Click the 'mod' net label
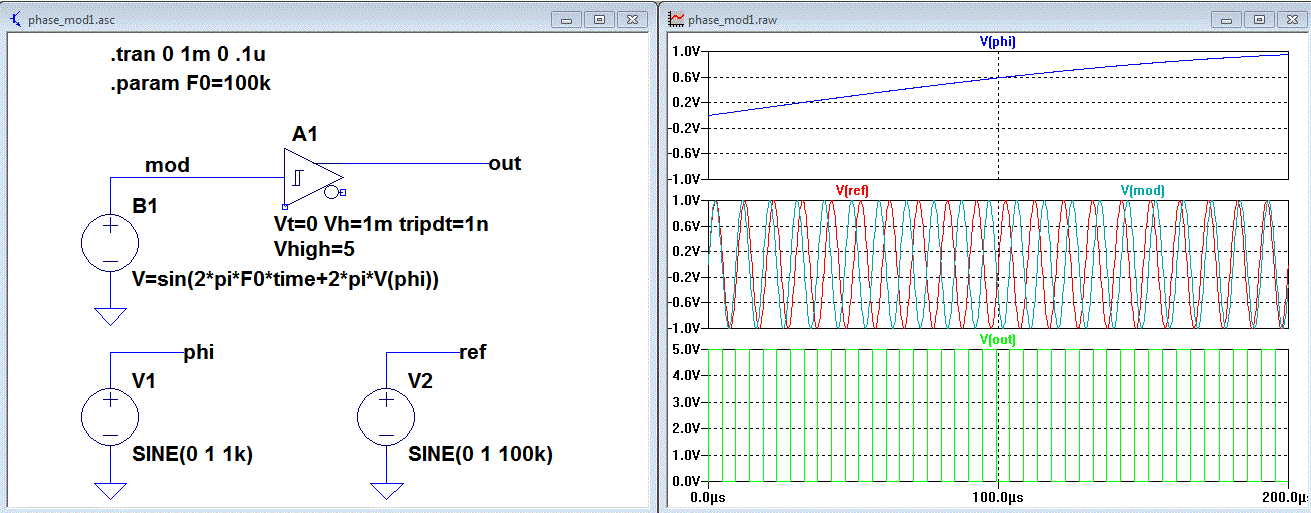Screen dimensions: 1311x513 [x=167, y=165]
